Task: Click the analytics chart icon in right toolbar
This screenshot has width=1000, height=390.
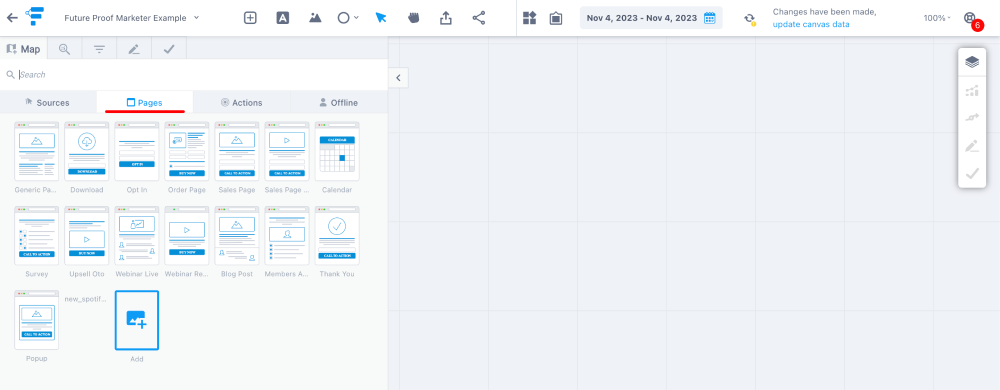Action: click(x=972, y=91)
